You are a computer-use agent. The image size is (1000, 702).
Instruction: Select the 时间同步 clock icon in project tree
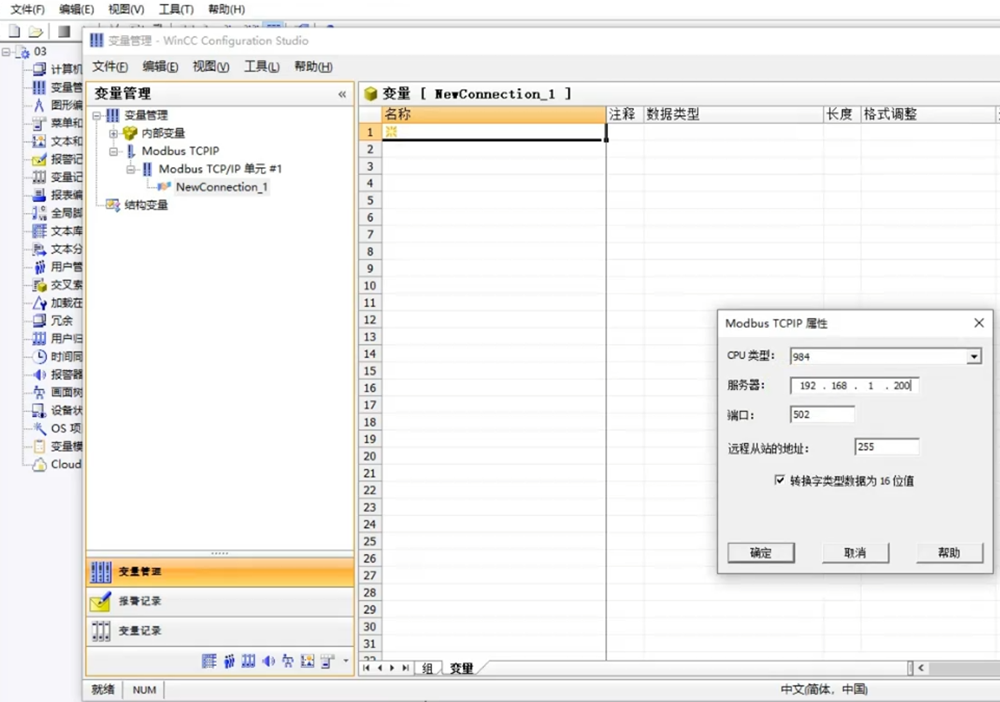[40, 356]
